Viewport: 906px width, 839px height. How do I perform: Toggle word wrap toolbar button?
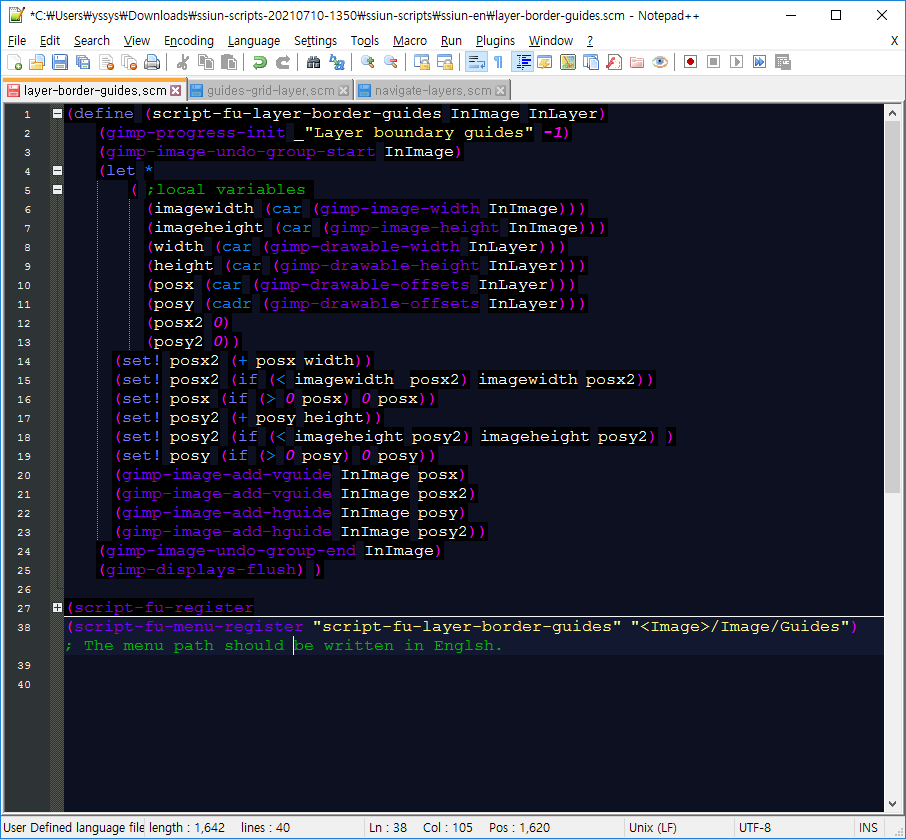[x=476, y=62]
